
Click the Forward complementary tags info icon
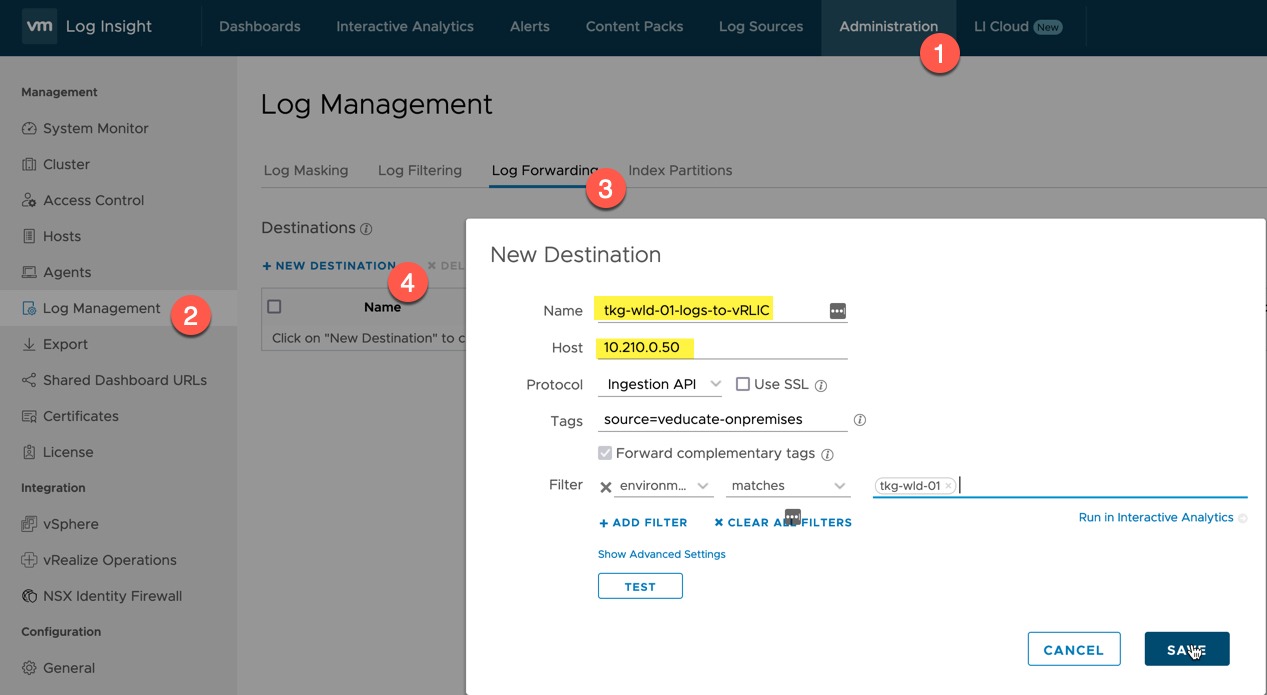[x=827, y=455]
